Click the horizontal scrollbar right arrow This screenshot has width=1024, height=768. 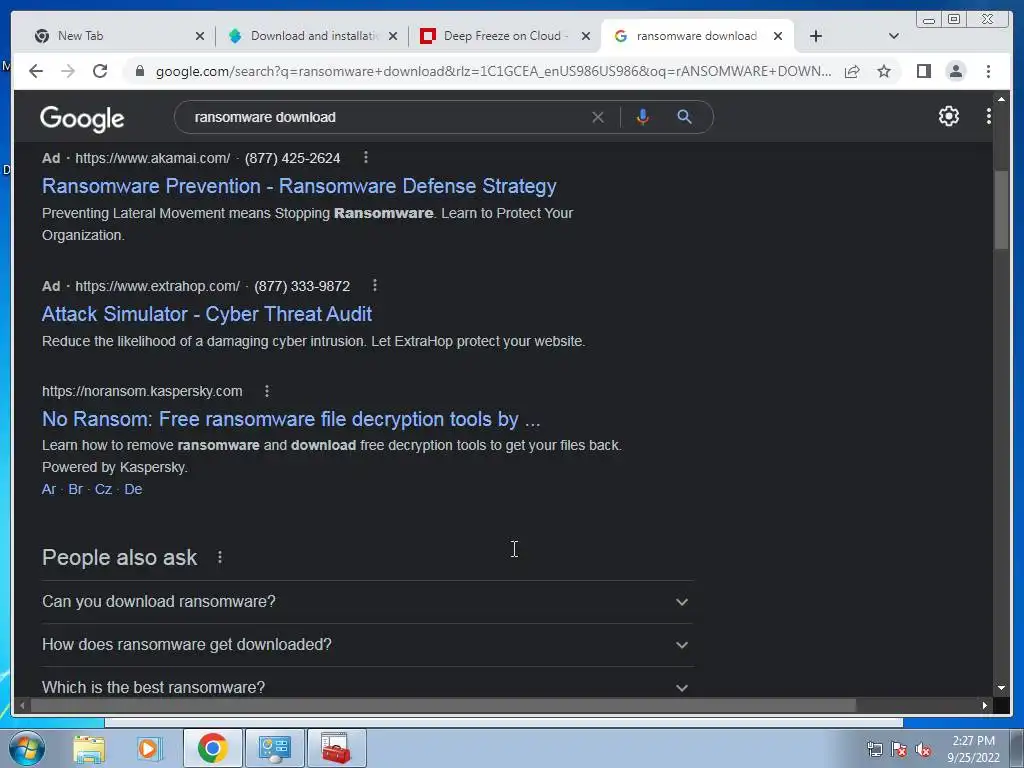985,705
